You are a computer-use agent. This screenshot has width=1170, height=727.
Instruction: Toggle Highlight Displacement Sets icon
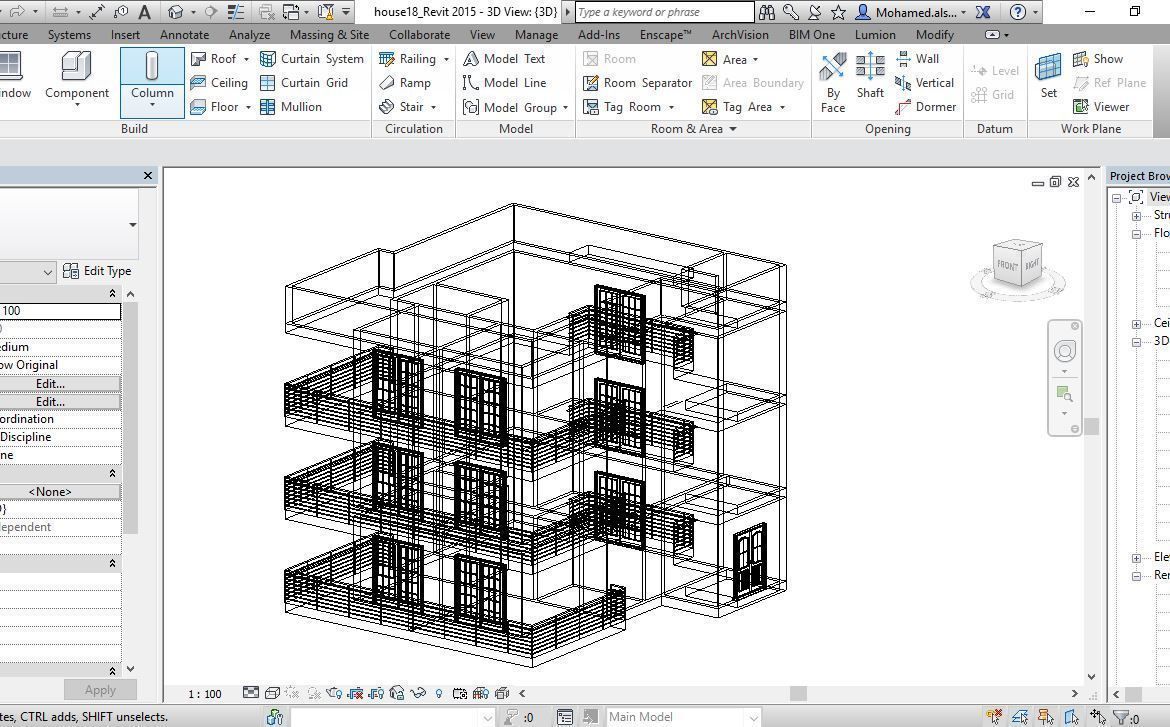tap(501, 693)
